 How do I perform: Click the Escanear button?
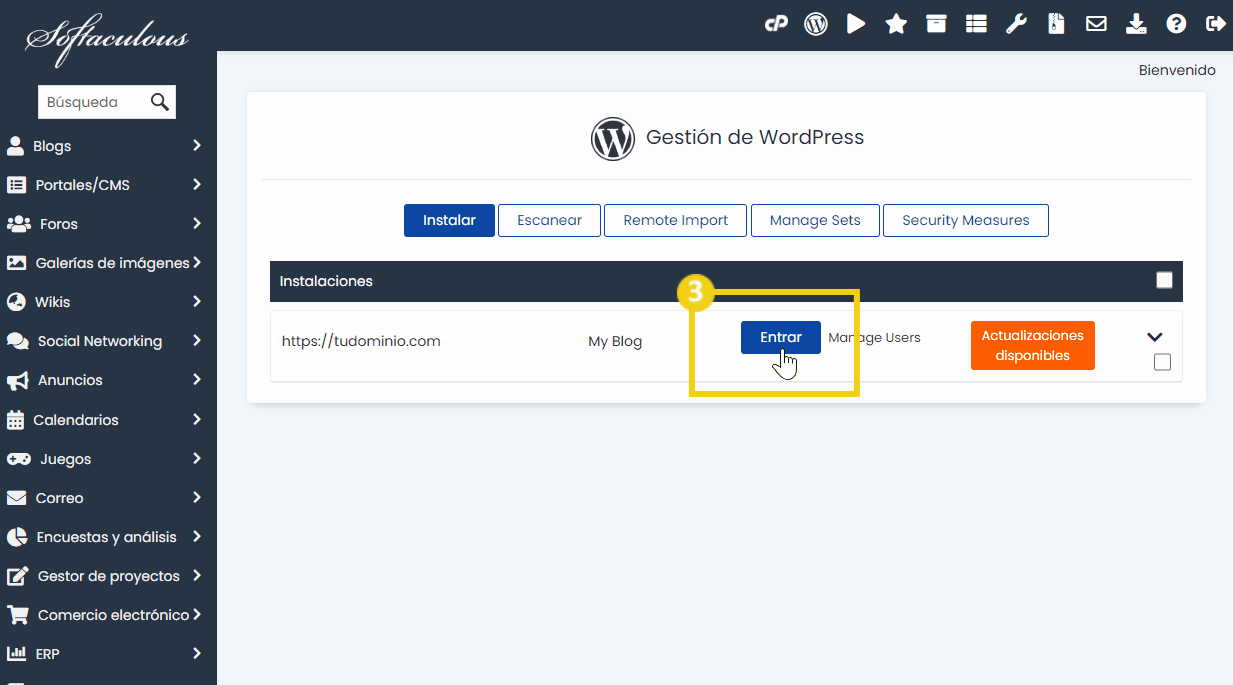tap(549, 220)
